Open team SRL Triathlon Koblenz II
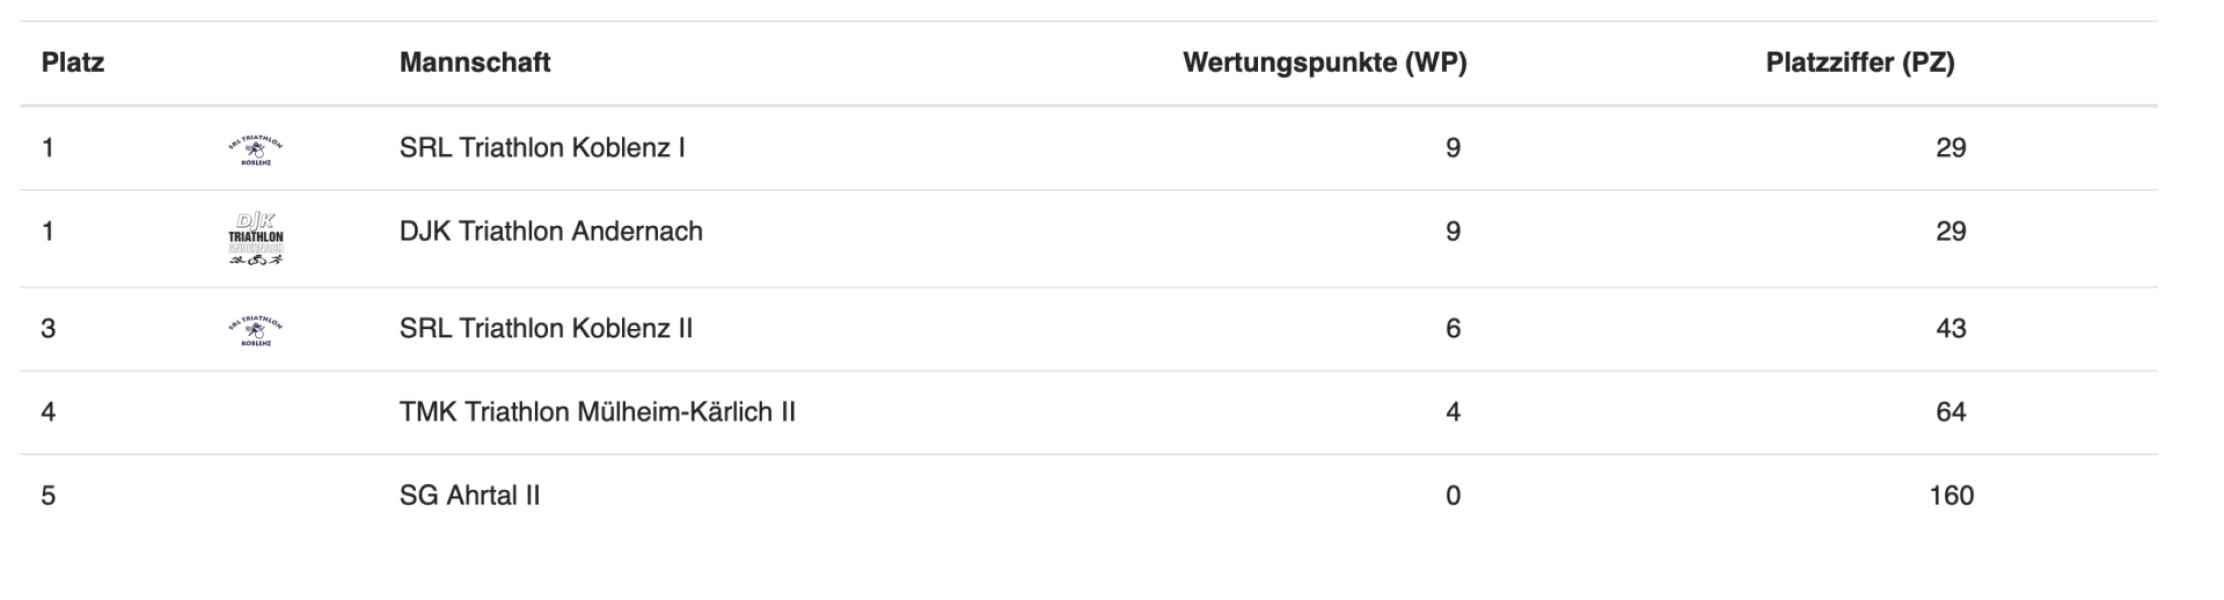The width and height of the screenshot is (2224, 600). [546, 328]
